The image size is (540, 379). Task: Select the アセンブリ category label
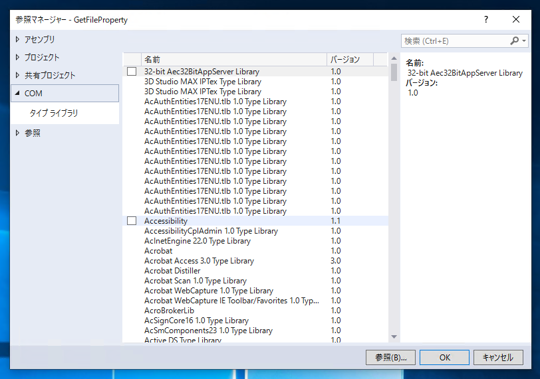40,39
